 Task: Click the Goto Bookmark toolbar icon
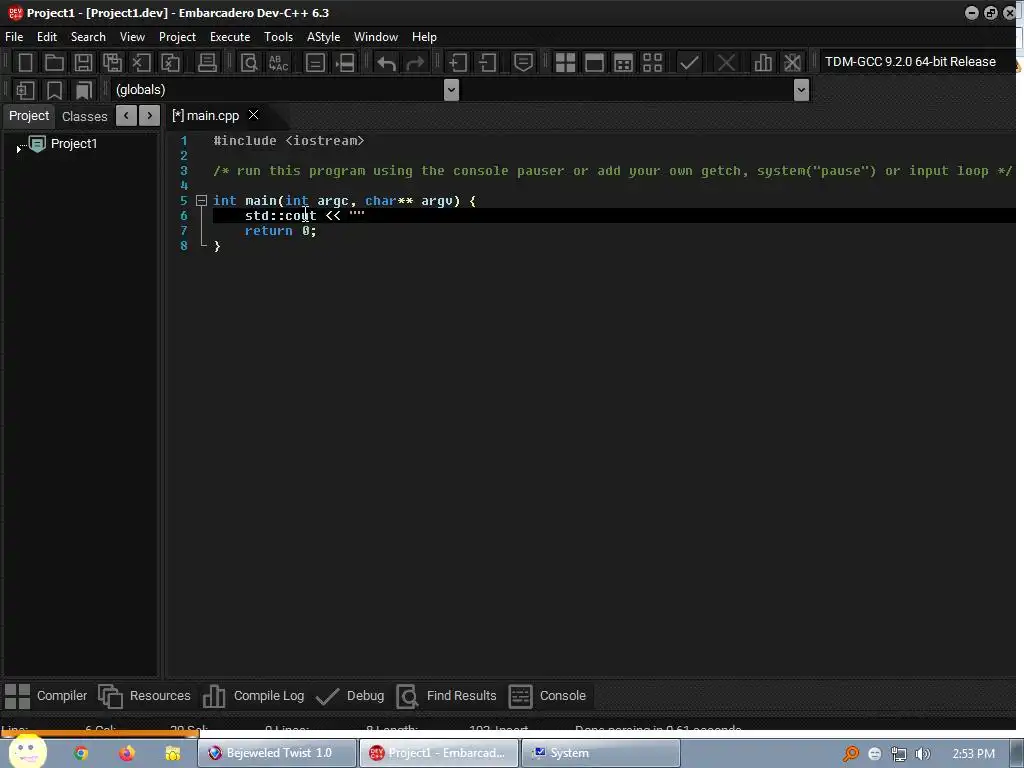pyautogui.click(x=83, y=90)
